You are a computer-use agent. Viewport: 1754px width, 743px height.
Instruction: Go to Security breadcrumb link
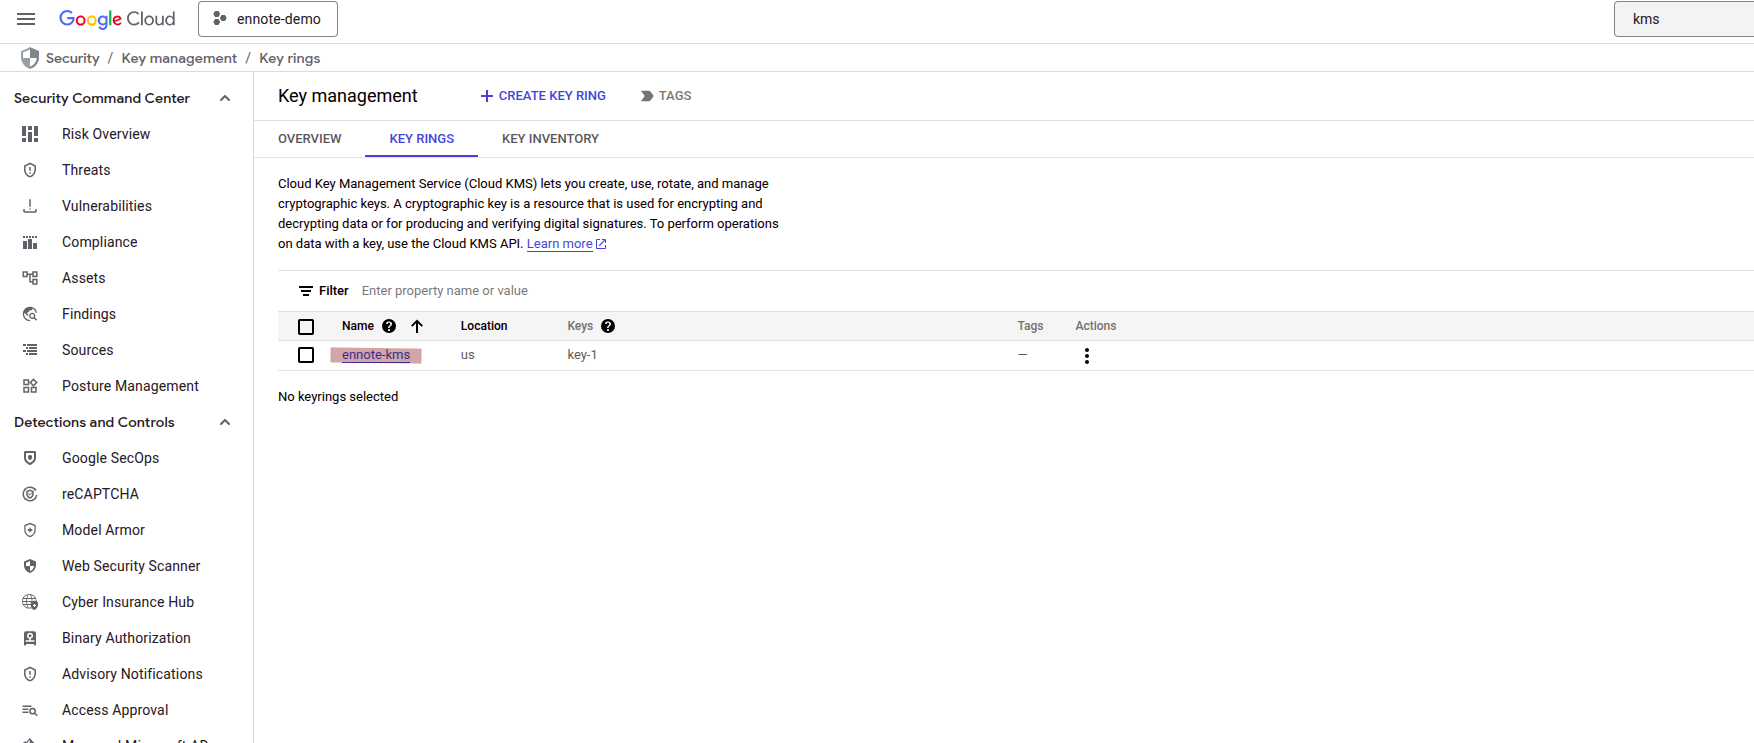point(72,58)
